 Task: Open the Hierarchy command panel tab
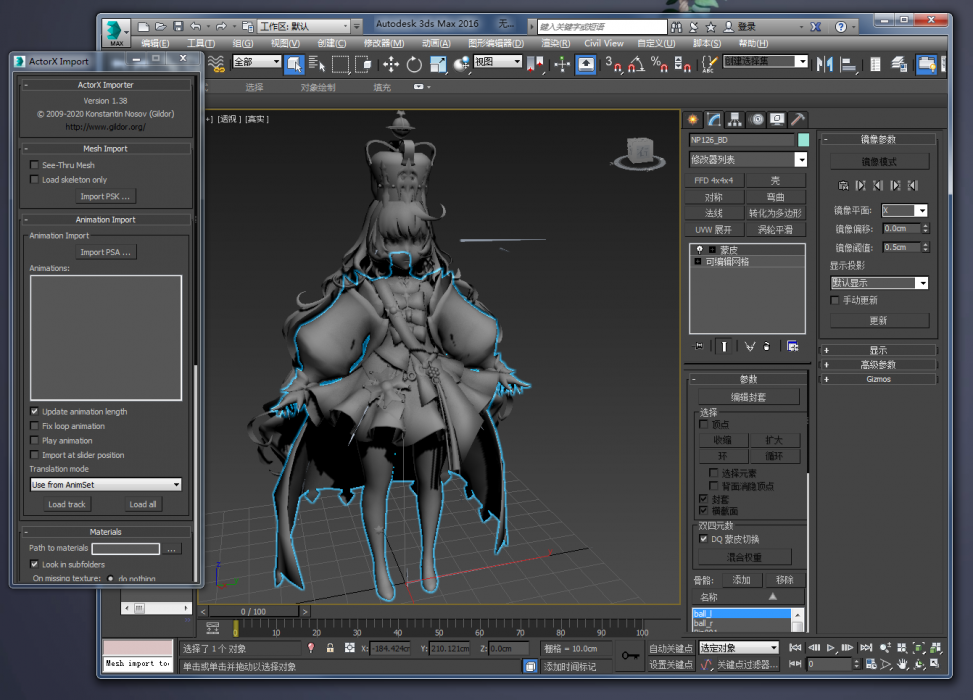pyautogui.click(x=735, y=119)
